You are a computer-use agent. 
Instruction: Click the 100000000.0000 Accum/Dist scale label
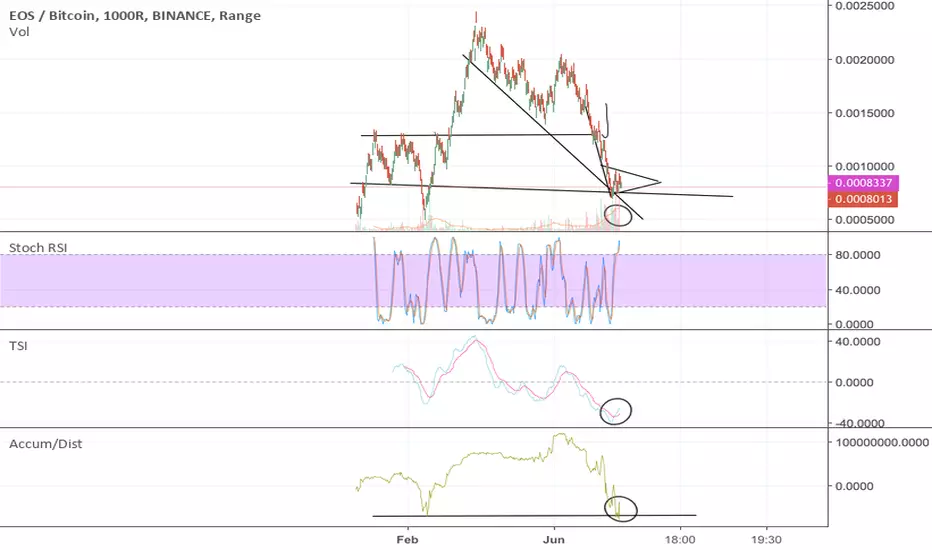(x=882, y=442)
